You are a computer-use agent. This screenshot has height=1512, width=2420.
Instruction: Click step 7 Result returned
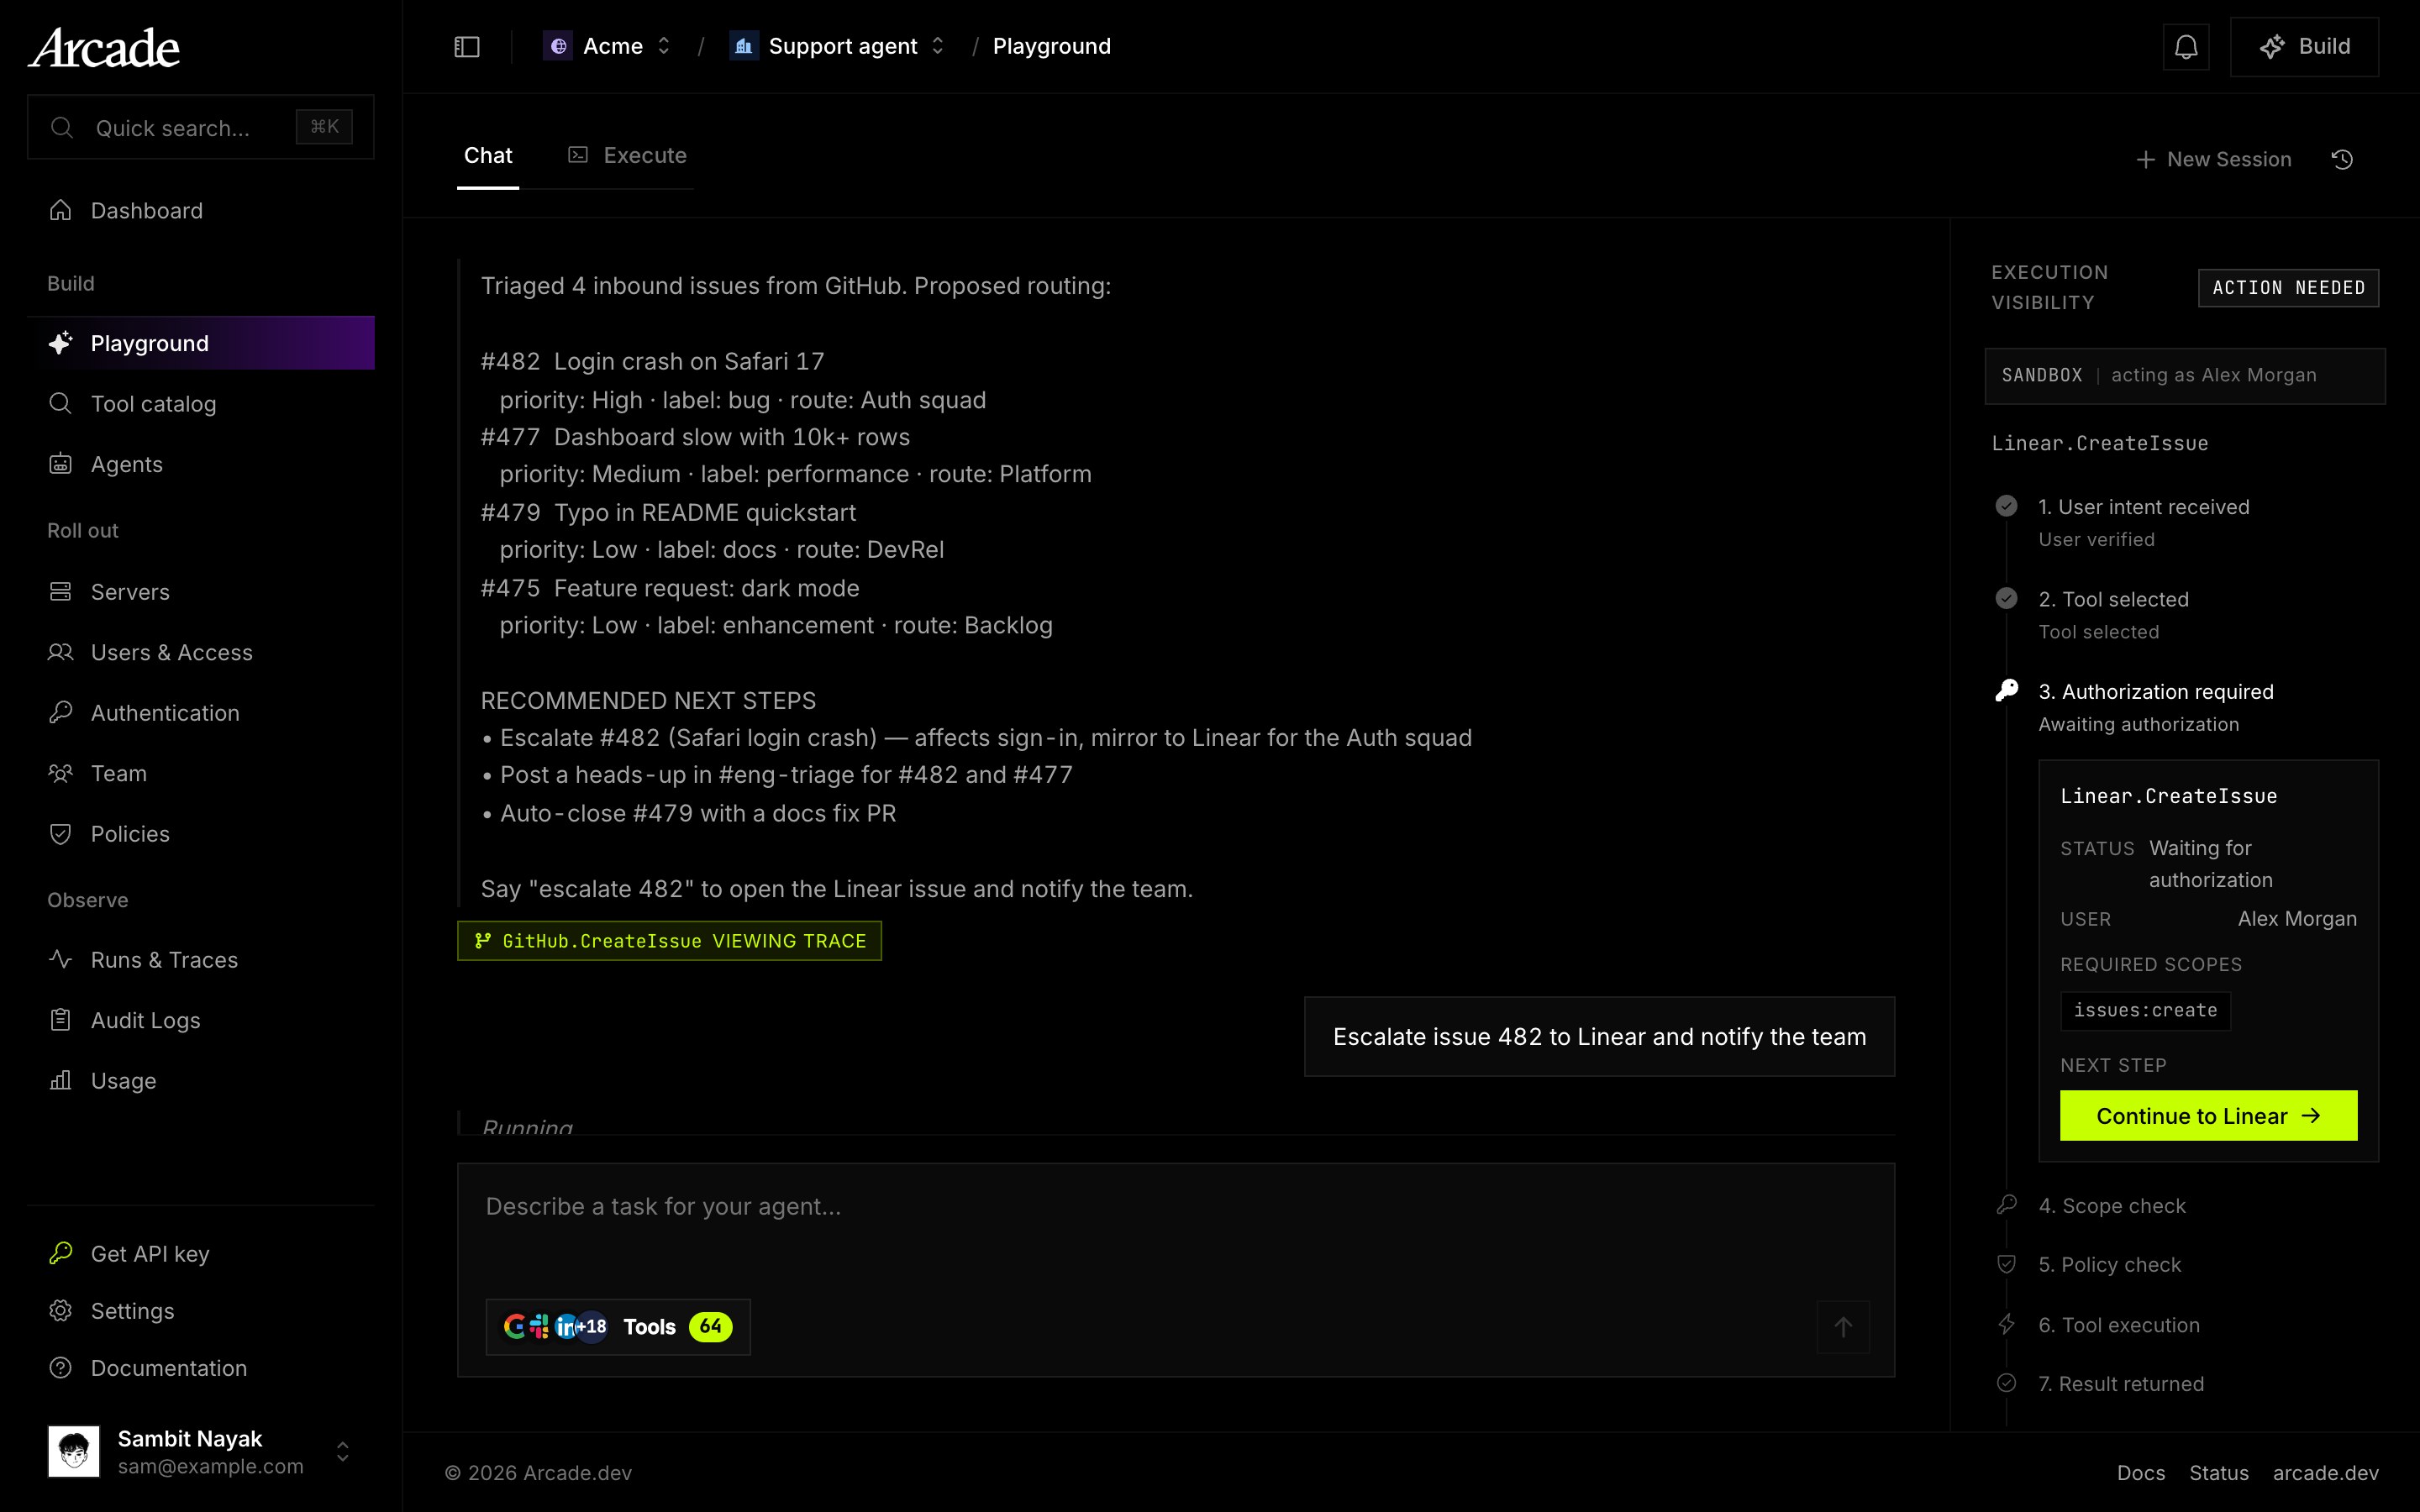tap(2121, 1384)
